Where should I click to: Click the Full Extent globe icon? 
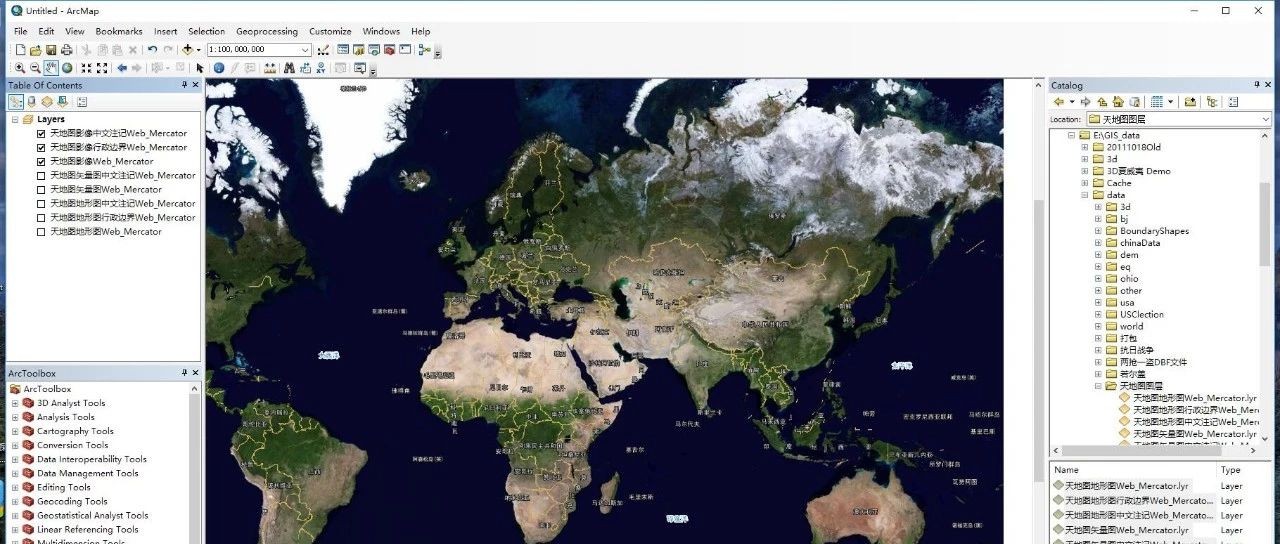(67, 68)
